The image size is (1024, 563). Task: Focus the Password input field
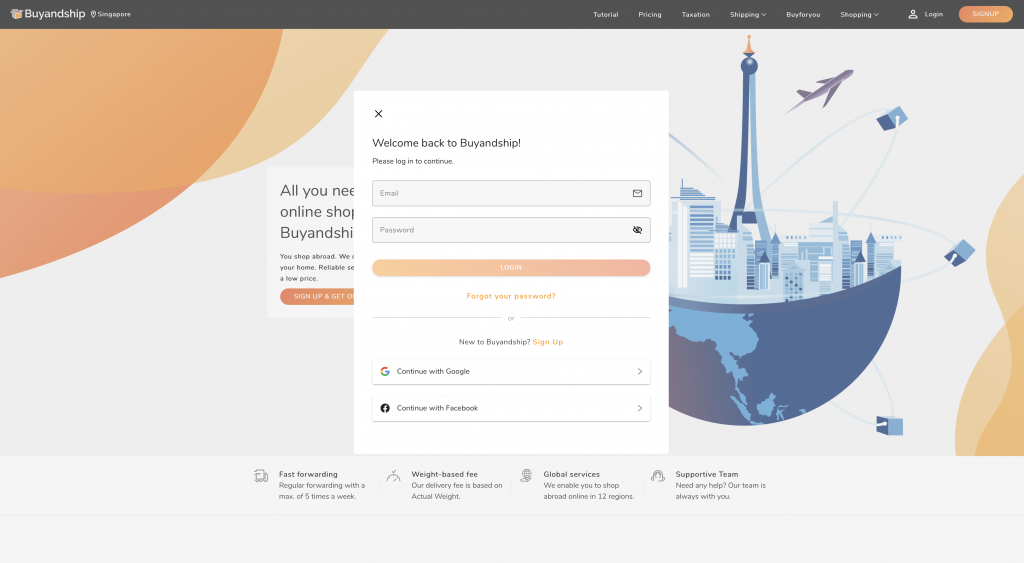click(511, 230)
